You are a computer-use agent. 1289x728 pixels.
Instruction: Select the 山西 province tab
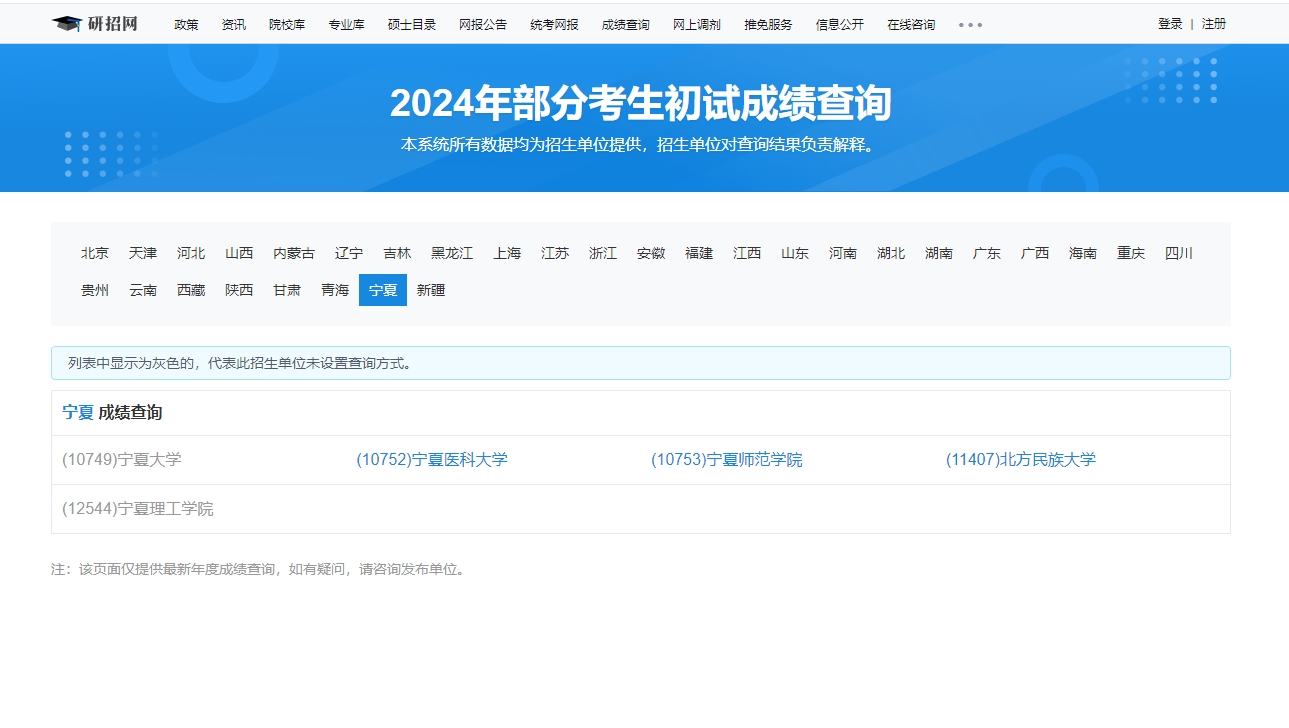click(x=239, y=253)
